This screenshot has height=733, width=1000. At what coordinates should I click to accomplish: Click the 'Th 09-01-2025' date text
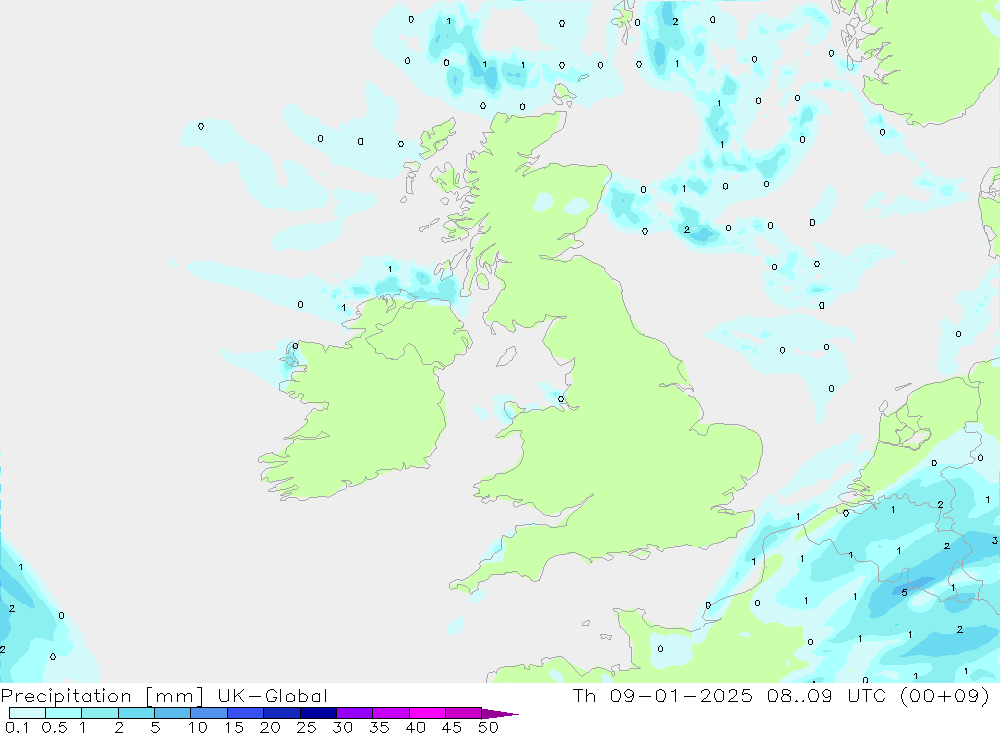coord(663,695)
